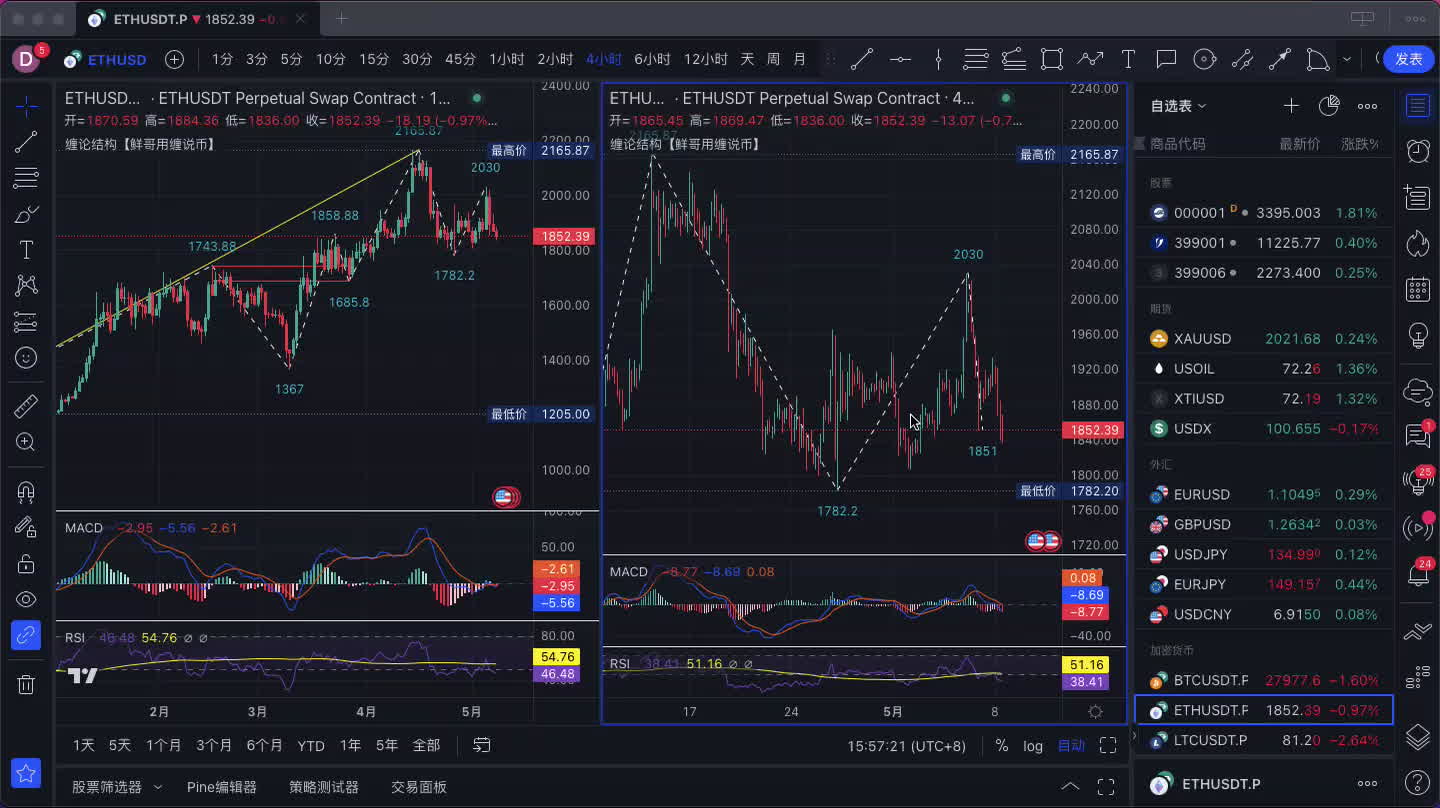Click the zoom in magnifier tool

pos(26,442)
